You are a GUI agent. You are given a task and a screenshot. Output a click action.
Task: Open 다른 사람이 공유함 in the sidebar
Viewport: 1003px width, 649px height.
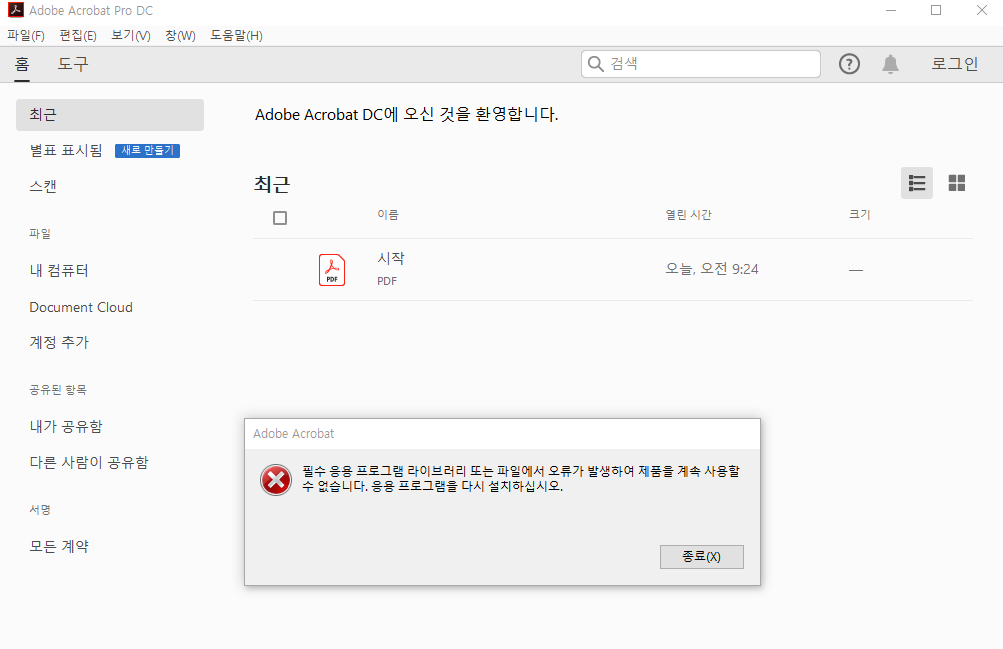(x=89, y=462)
